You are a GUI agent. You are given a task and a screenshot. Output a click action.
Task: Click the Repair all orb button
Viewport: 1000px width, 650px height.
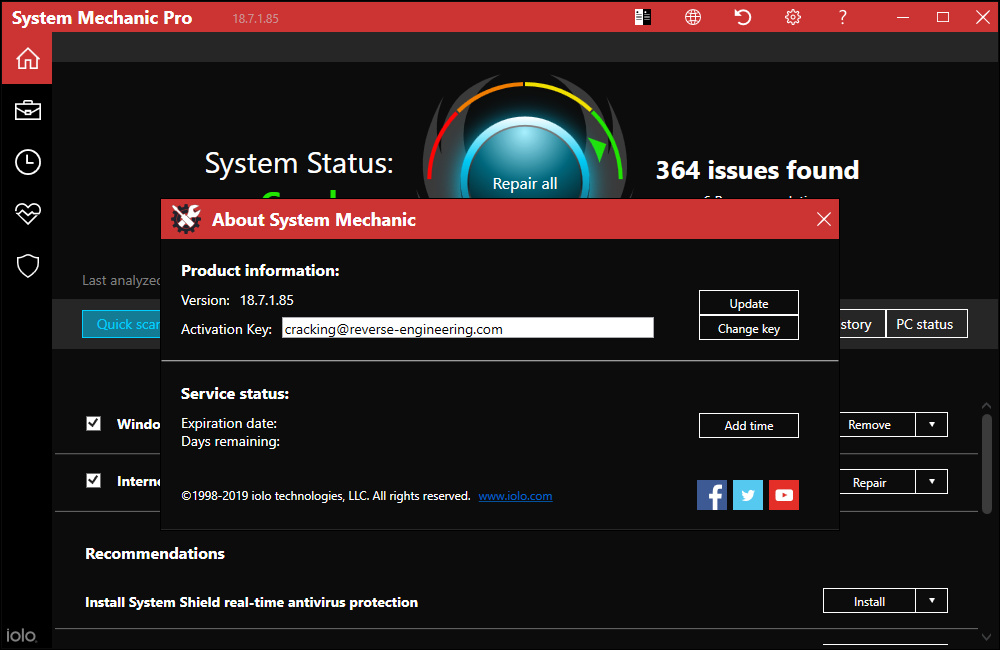(x=525, y=159)
